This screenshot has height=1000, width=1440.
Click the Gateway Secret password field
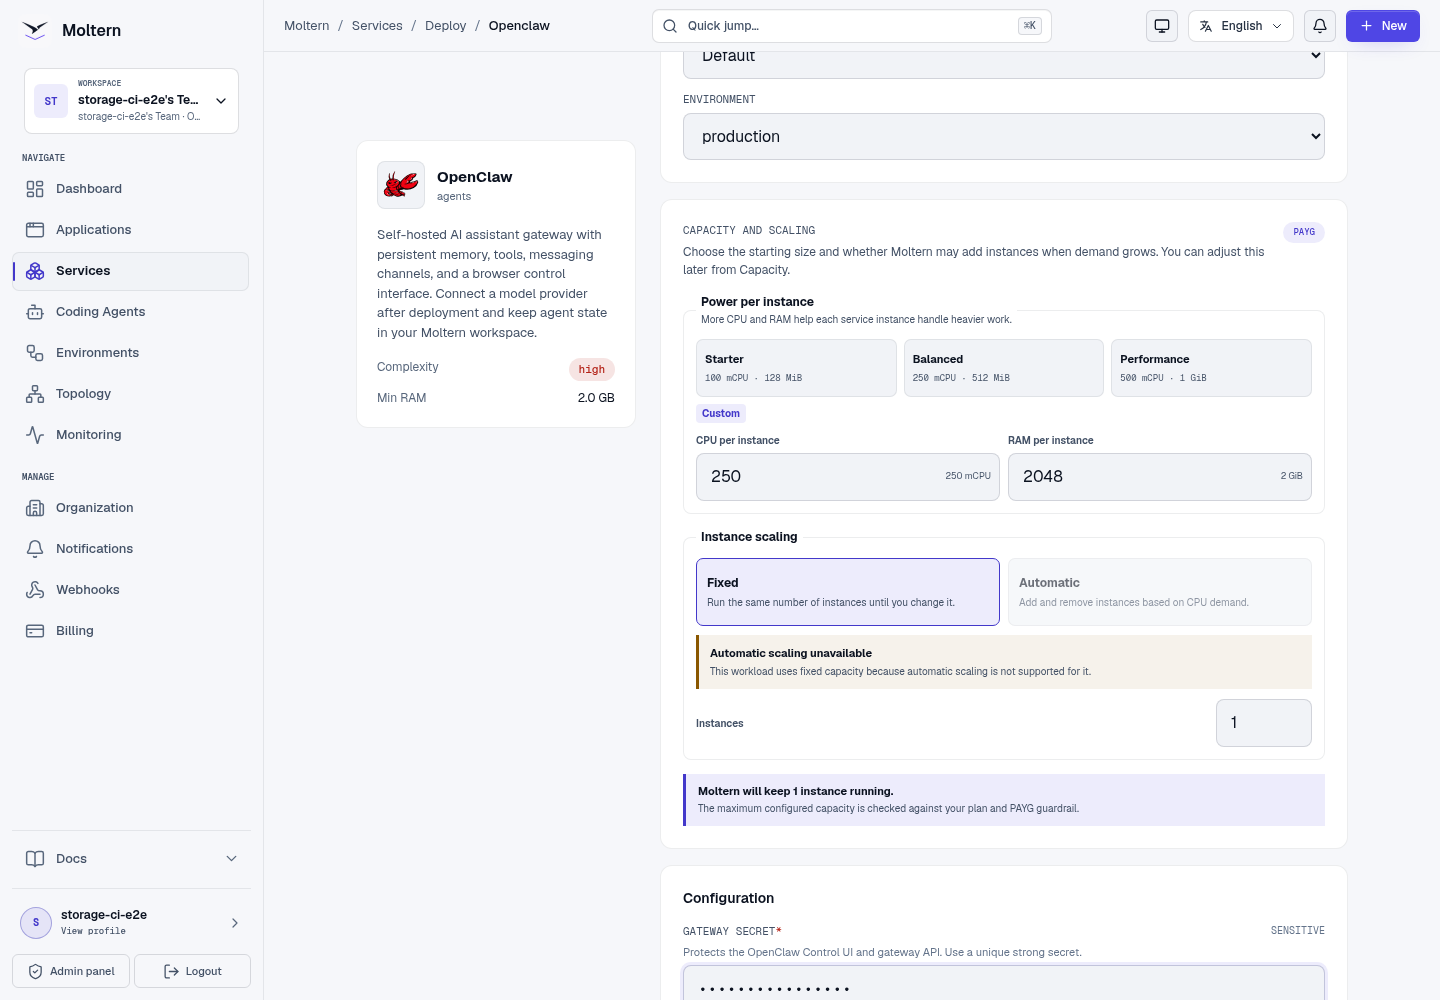pos(1004,983)
